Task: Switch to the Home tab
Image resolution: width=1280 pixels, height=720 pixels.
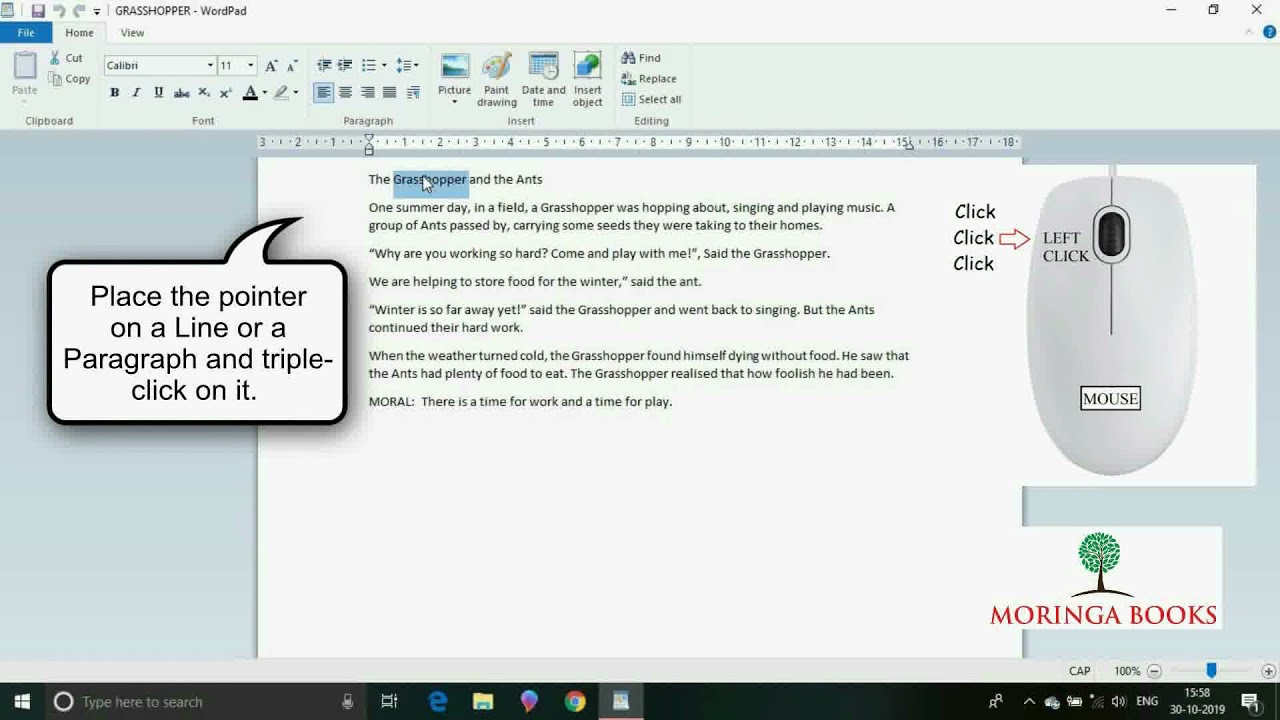Action: tap(79, 33)
